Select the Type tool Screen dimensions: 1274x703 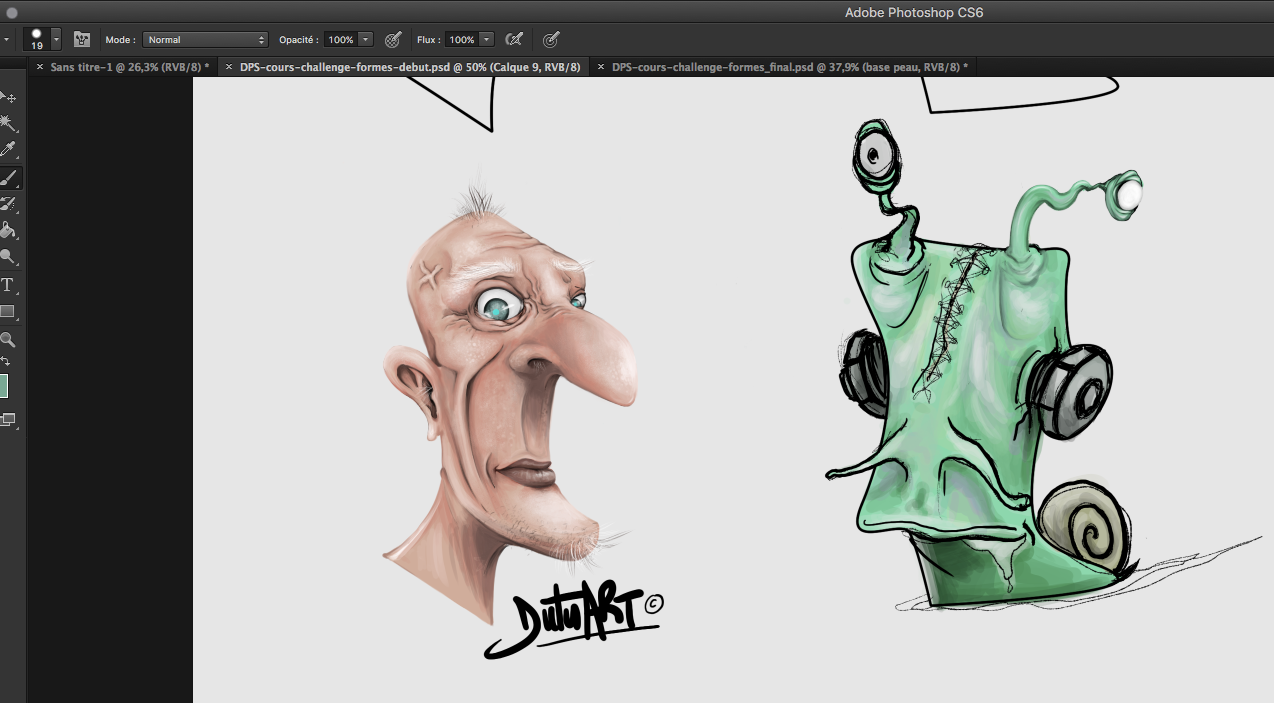click(8, 285)
